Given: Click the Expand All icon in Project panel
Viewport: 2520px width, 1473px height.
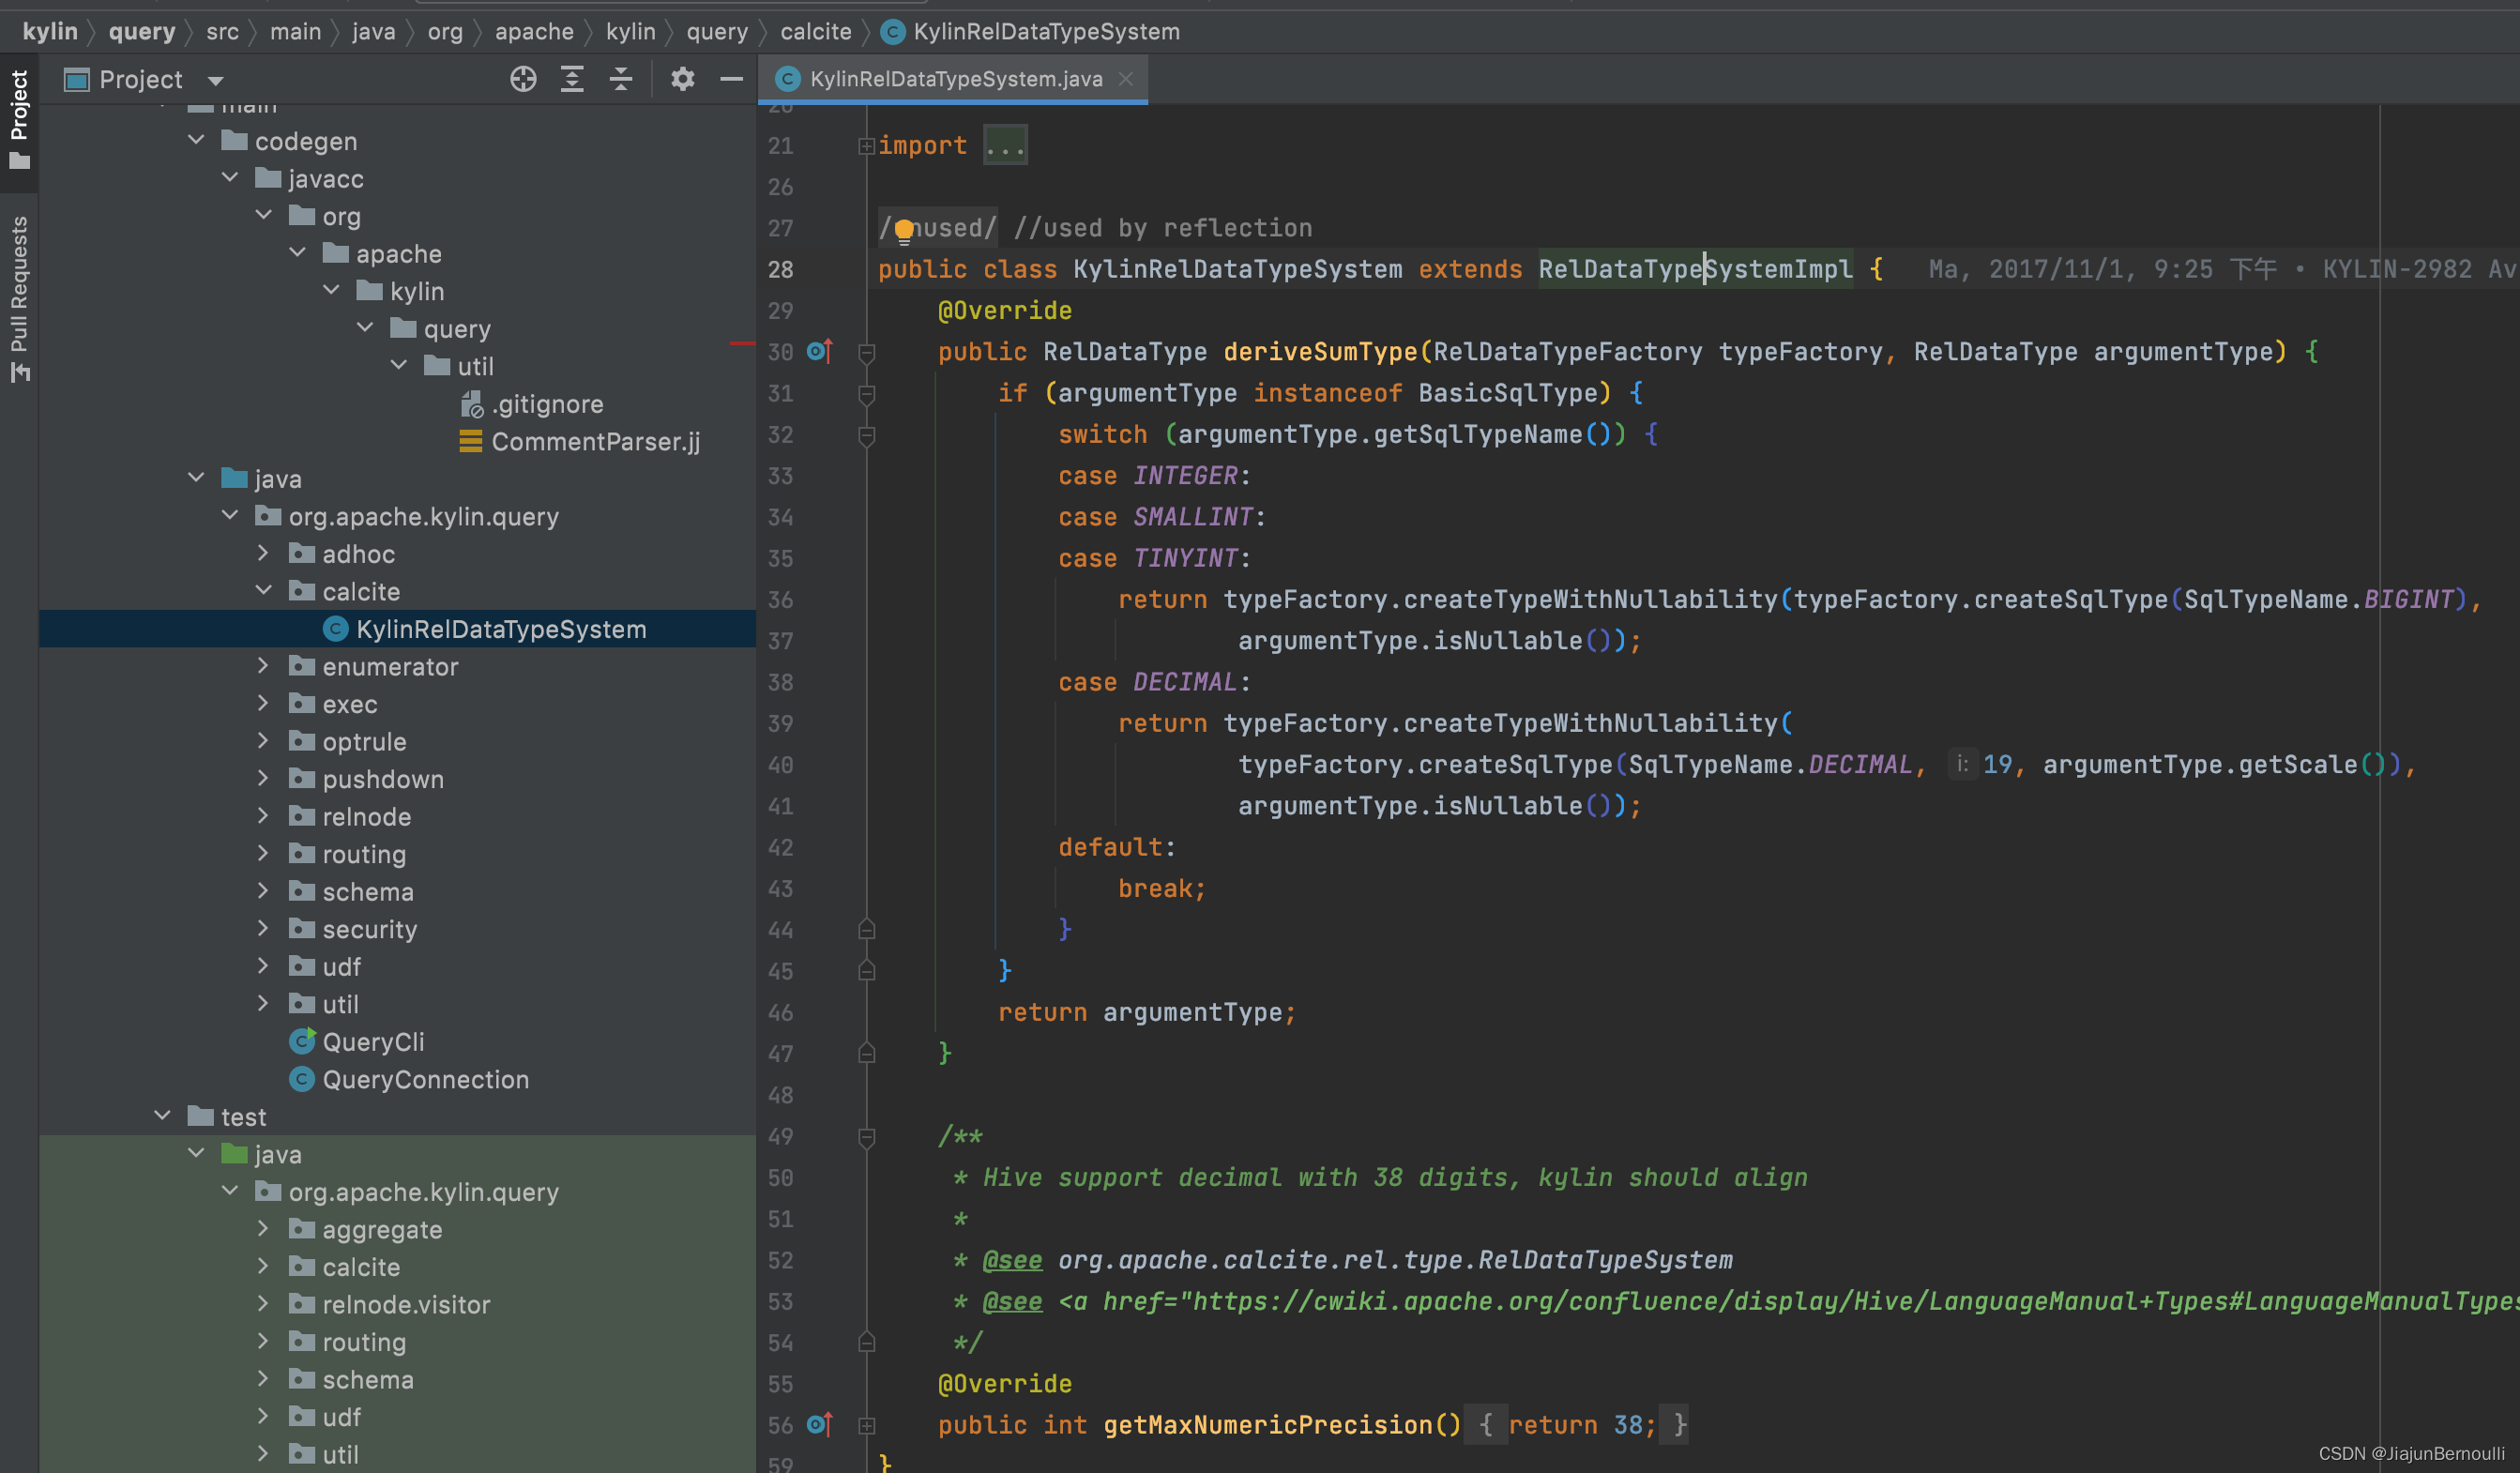Looking at the screenshot, I should [572, 79].
